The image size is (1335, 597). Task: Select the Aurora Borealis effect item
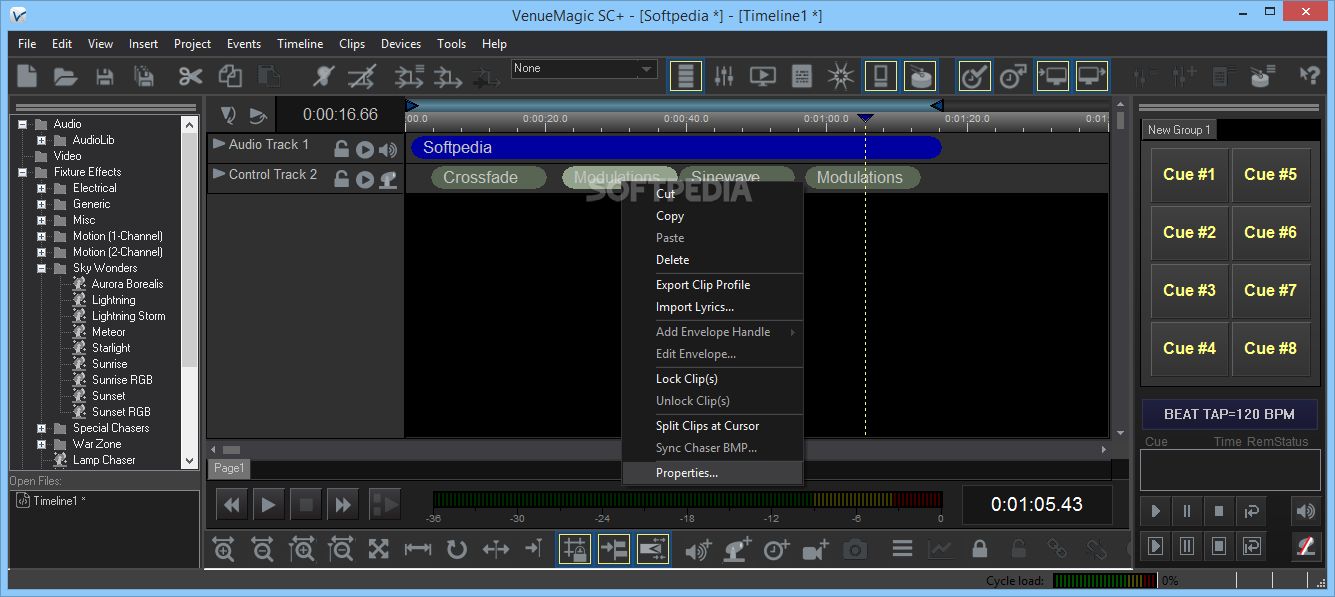tap(127, 284)
